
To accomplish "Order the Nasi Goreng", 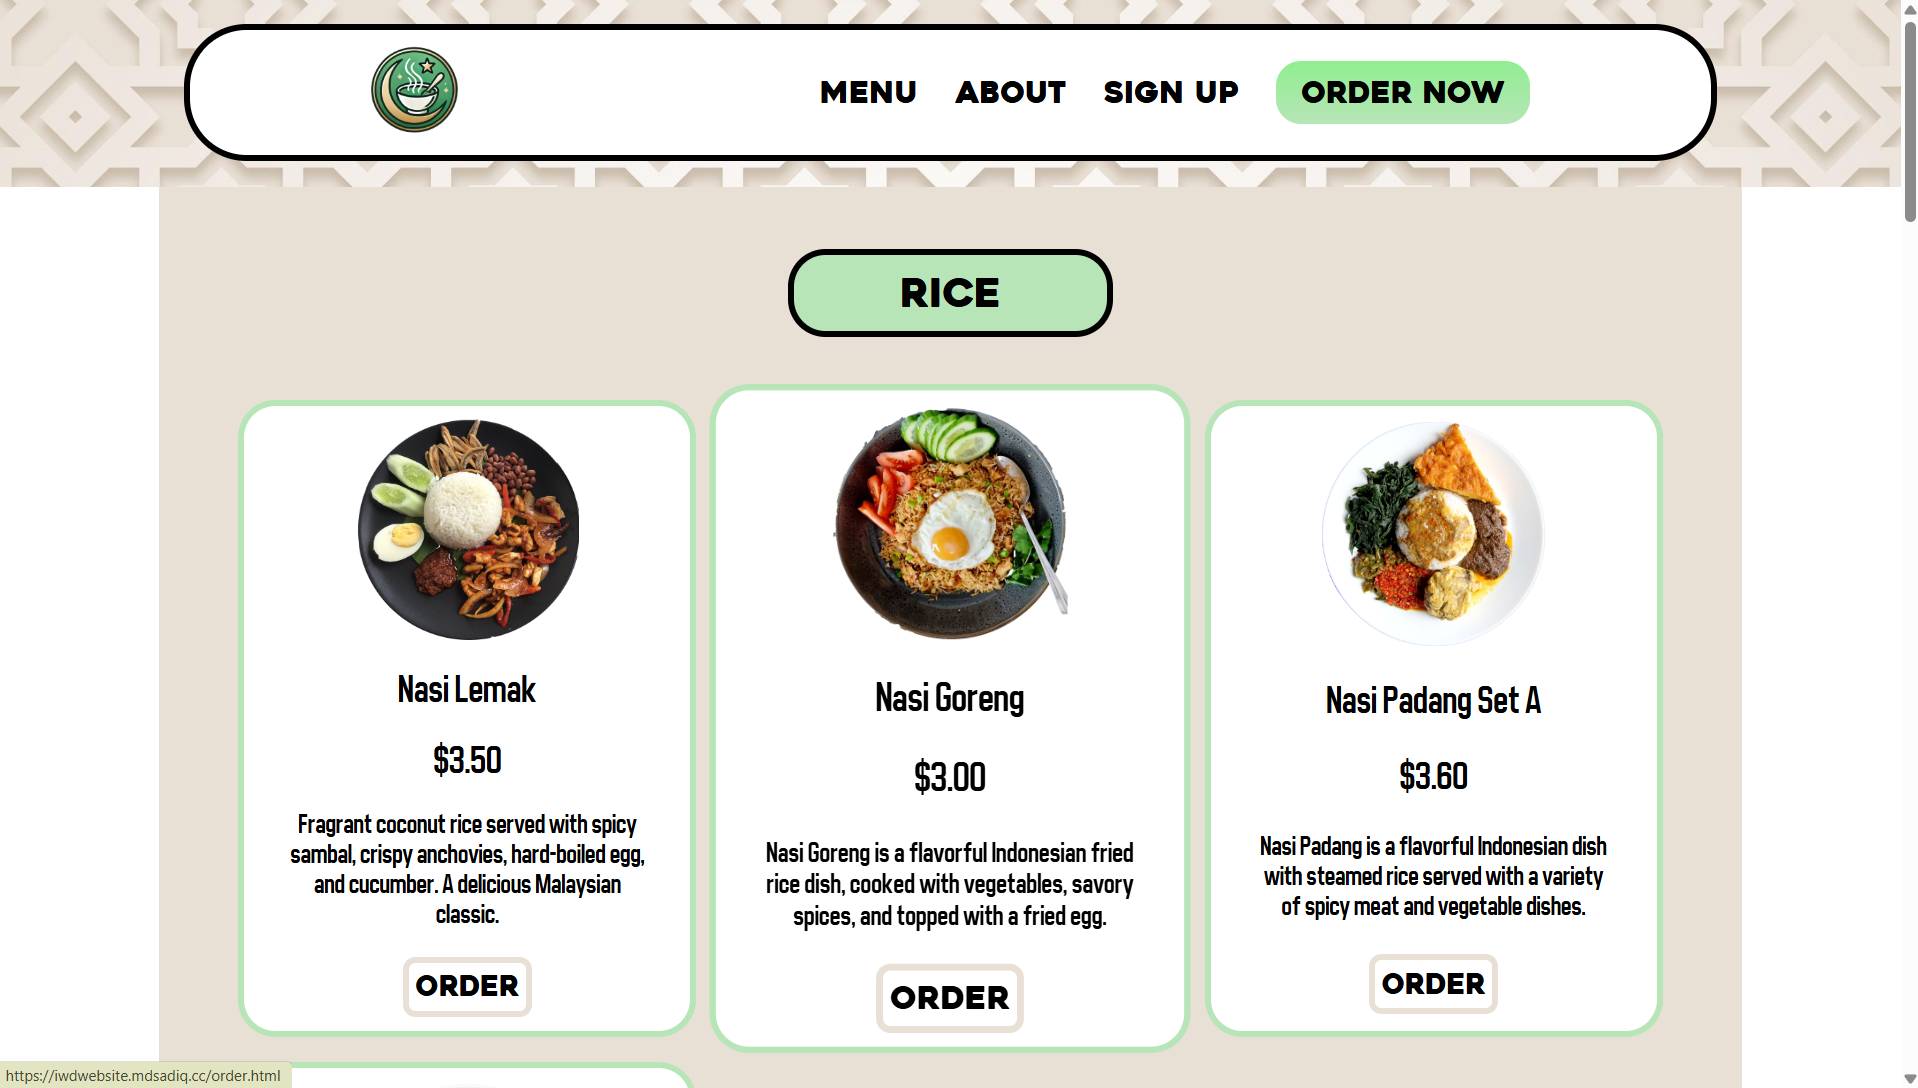I will 950,998.
